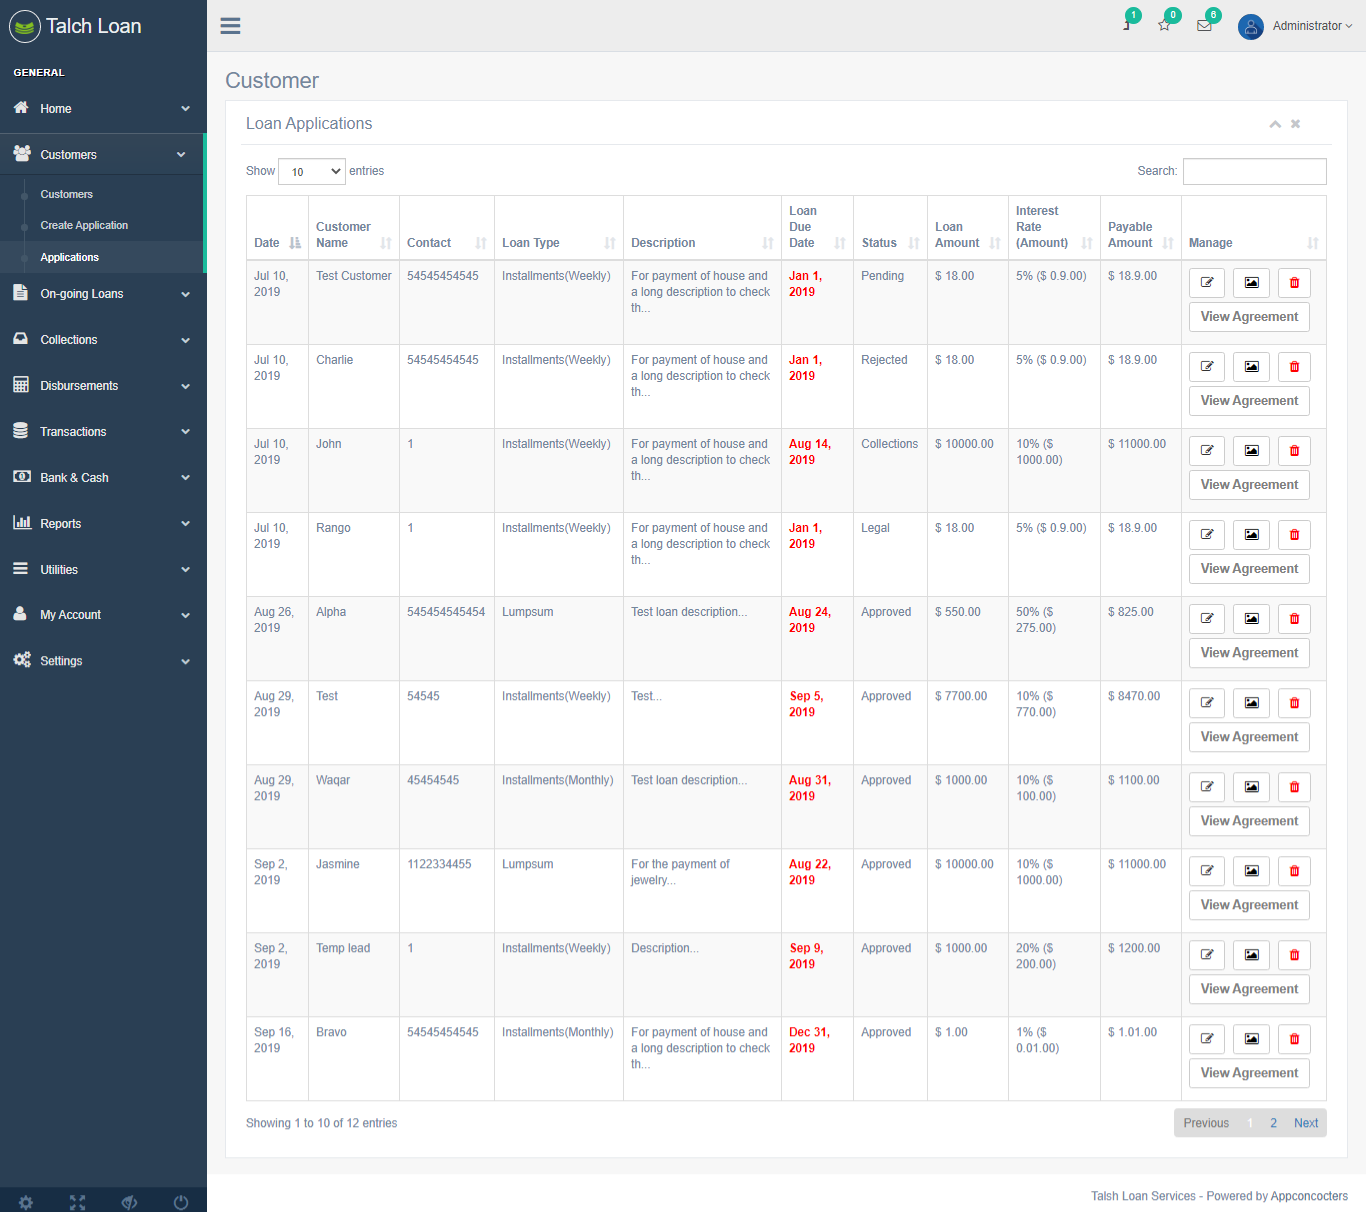This screenshot has height=1212, width=1366.
Task: Click the logout power icon in sidebar footer
Action: coord(181,1202)
